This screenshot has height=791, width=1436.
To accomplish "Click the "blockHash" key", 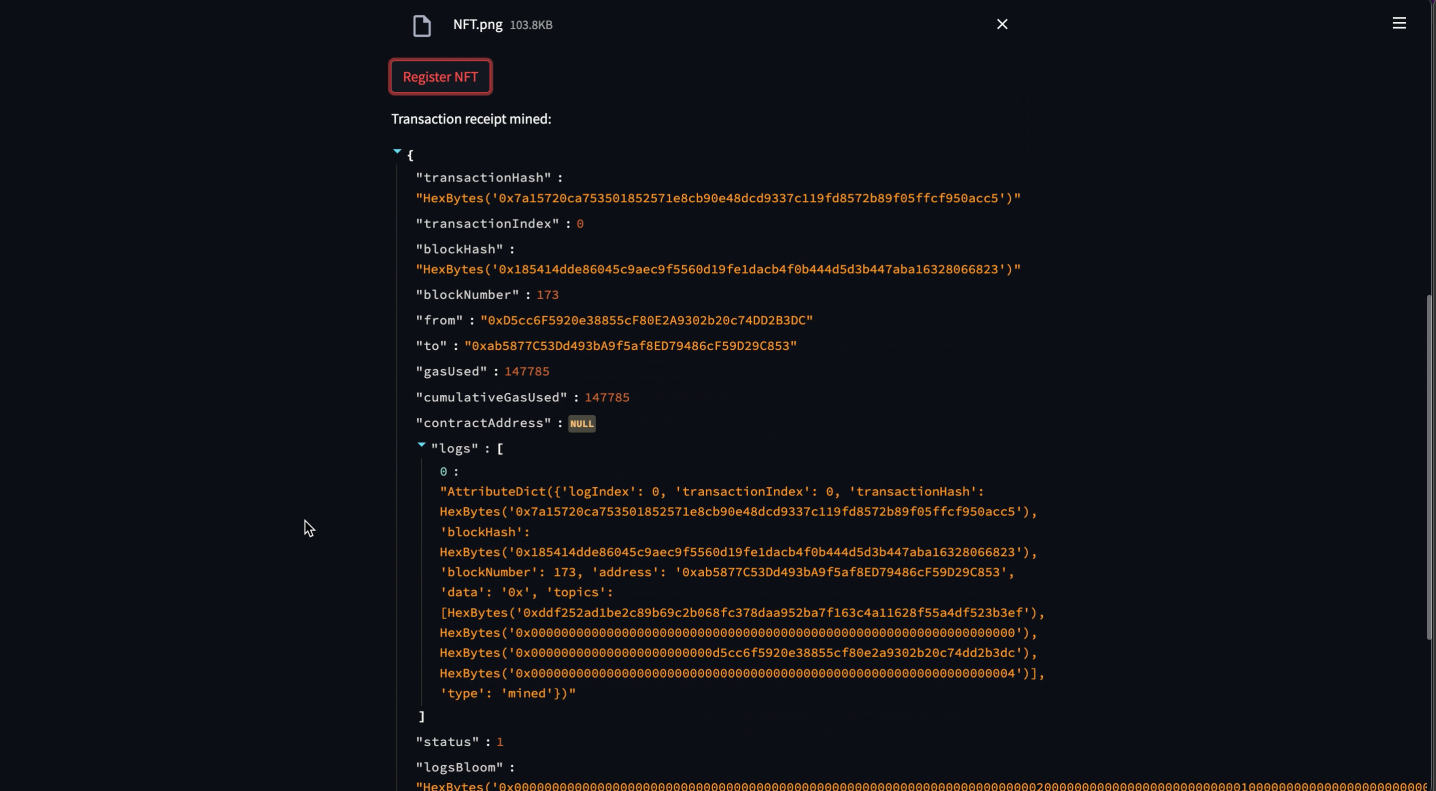I will click(460, 249).
